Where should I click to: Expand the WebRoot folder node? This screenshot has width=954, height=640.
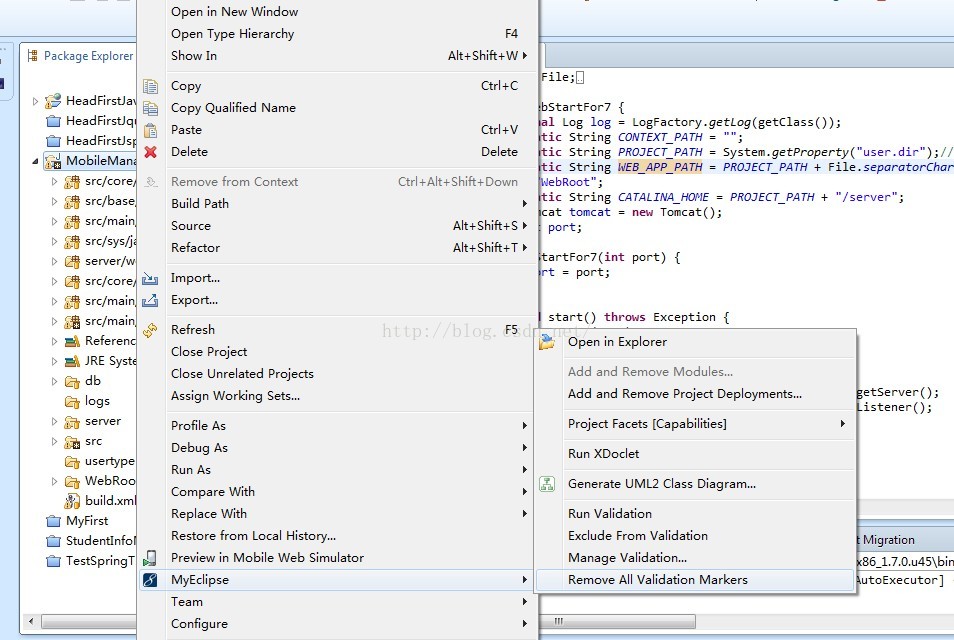point(54,481)
